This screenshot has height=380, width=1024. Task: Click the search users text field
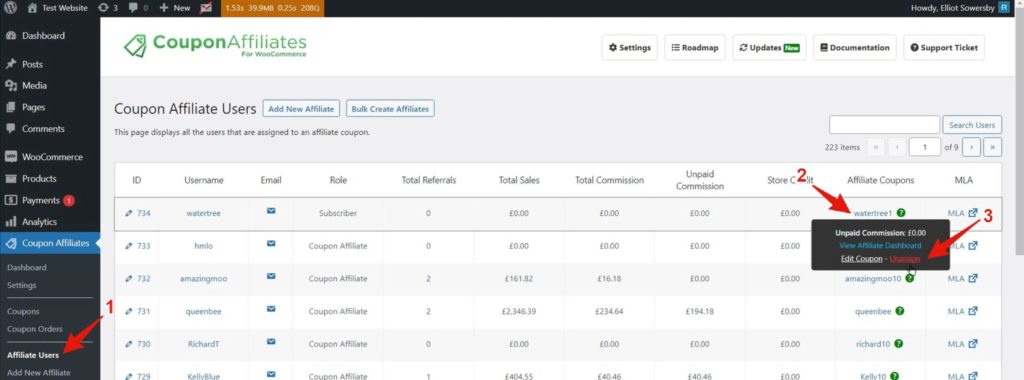tap(884, 125)
